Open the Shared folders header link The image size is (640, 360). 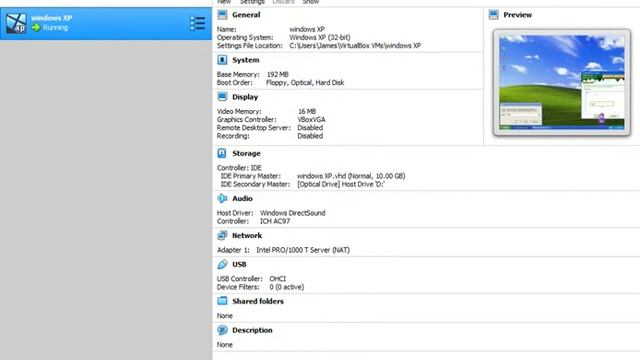[x=258, y=301]
